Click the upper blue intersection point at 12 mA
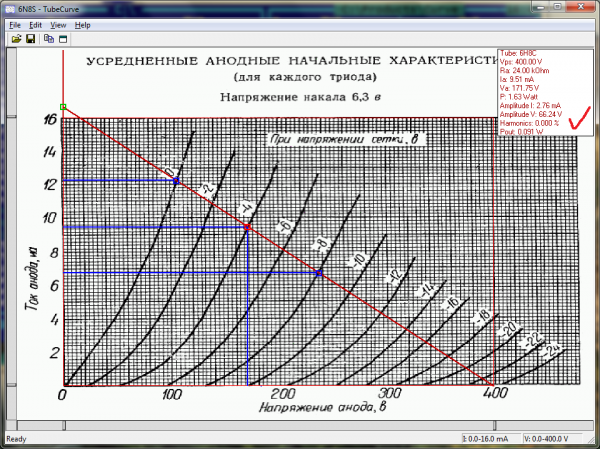 (x=176, y=180)
